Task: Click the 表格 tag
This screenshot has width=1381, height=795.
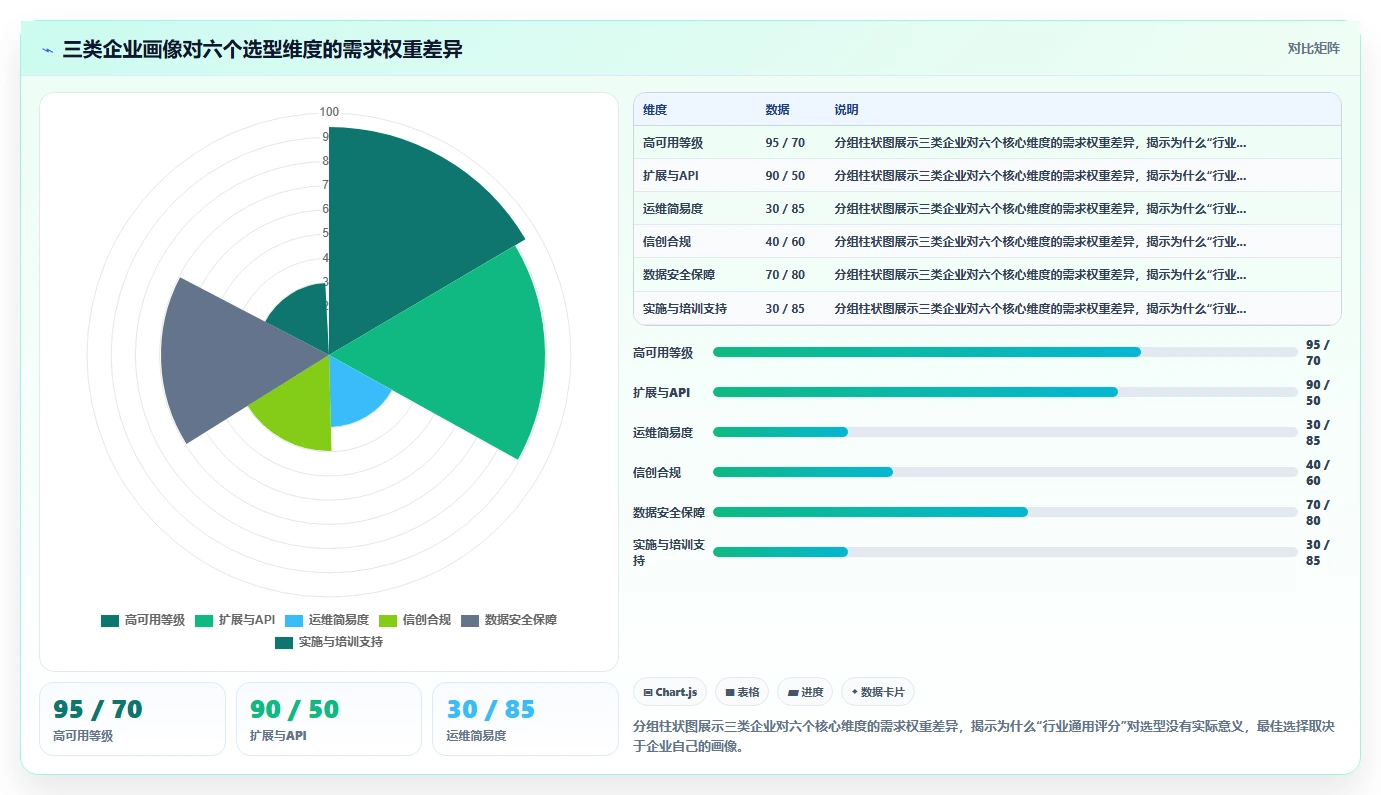Action: pyautogui.click(x=742, y=692)
